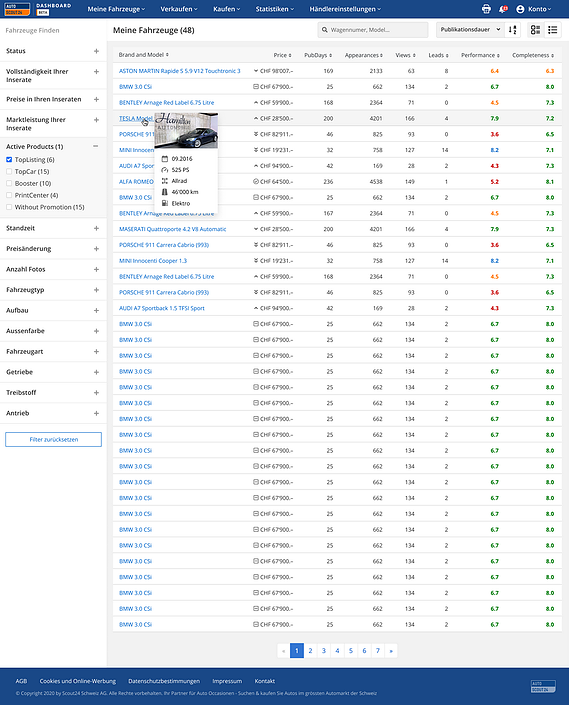The width and height of the screenshot is (569, 705).
Task: Expand the Status filter section
Action: 96,51
